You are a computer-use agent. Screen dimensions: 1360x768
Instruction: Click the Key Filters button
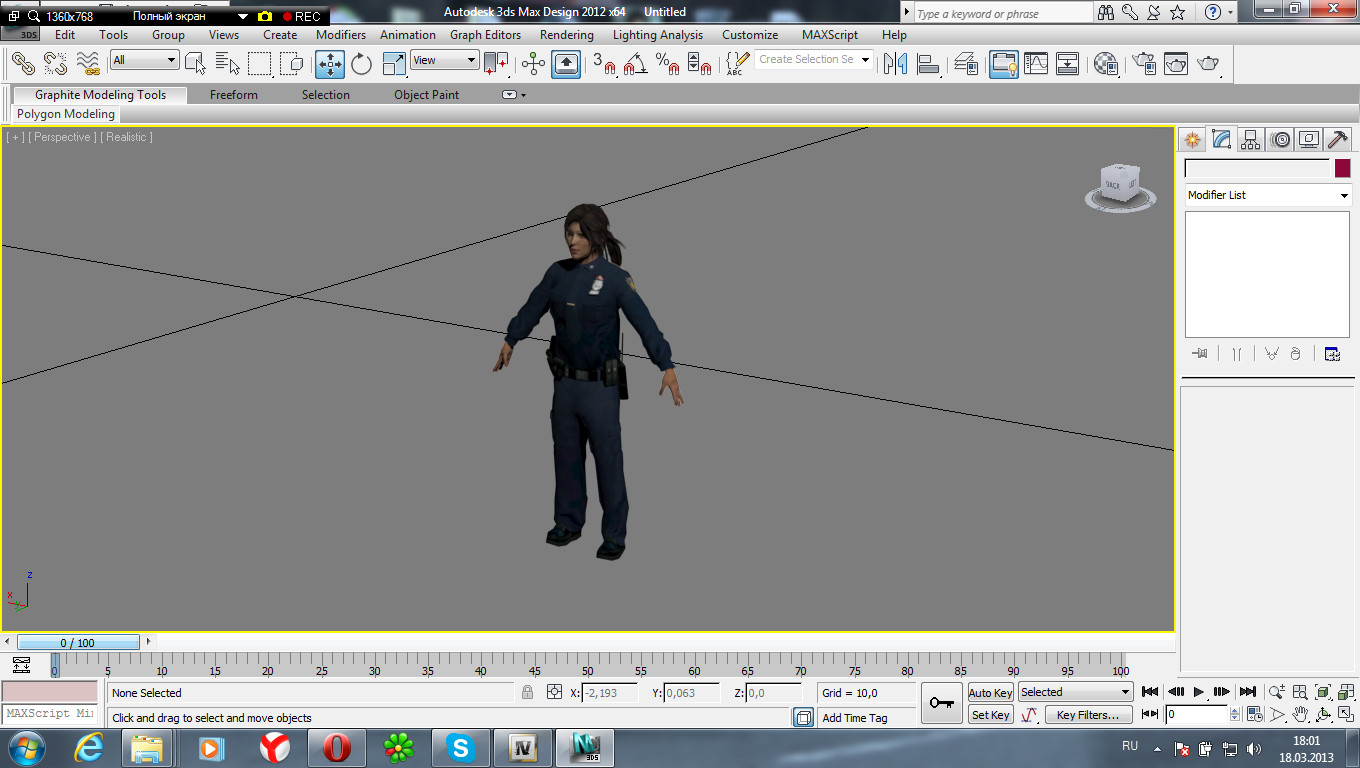1088,715
